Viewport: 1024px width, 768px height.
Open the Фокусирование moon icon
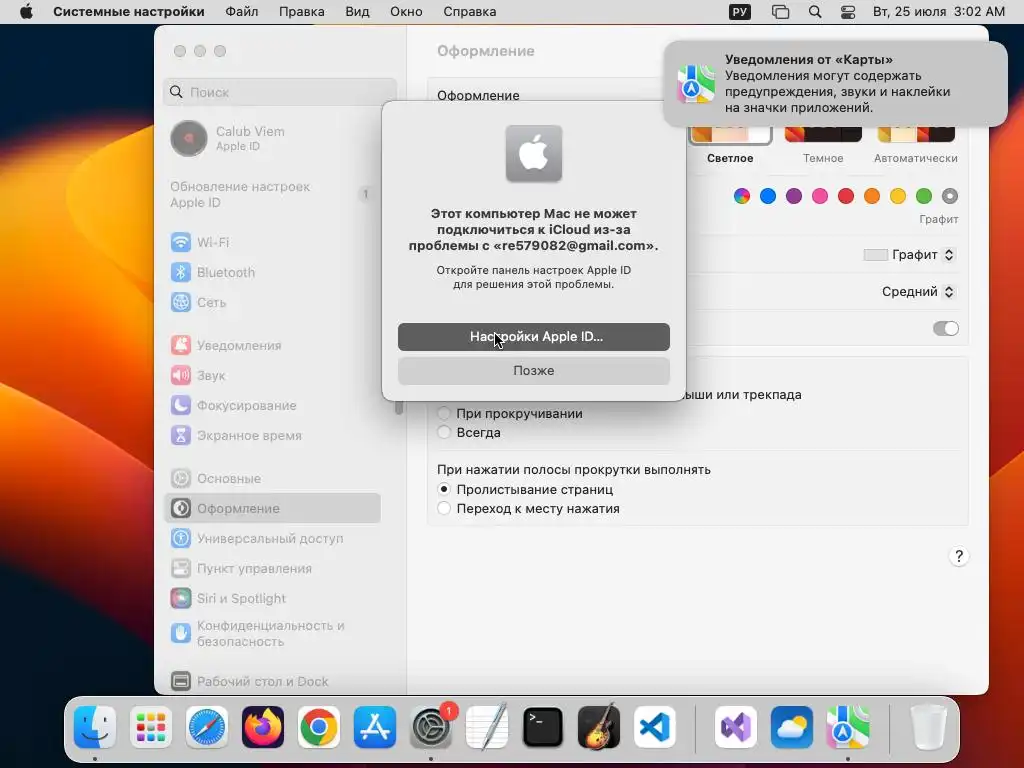(x=181, y=406)
